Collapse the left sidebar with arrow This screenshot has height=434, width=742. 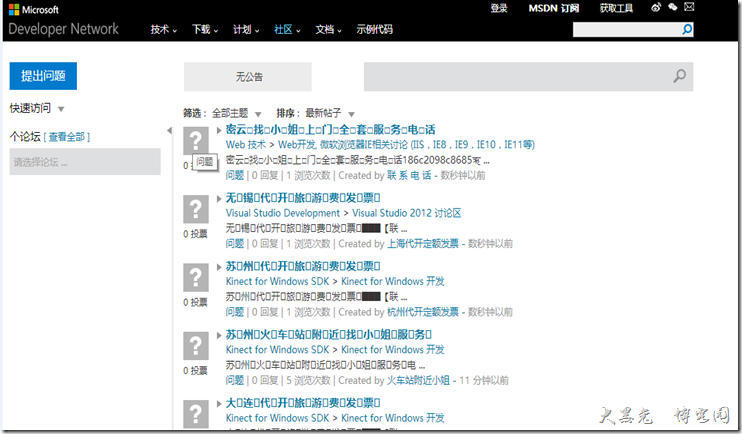click(x=169, y=131)
